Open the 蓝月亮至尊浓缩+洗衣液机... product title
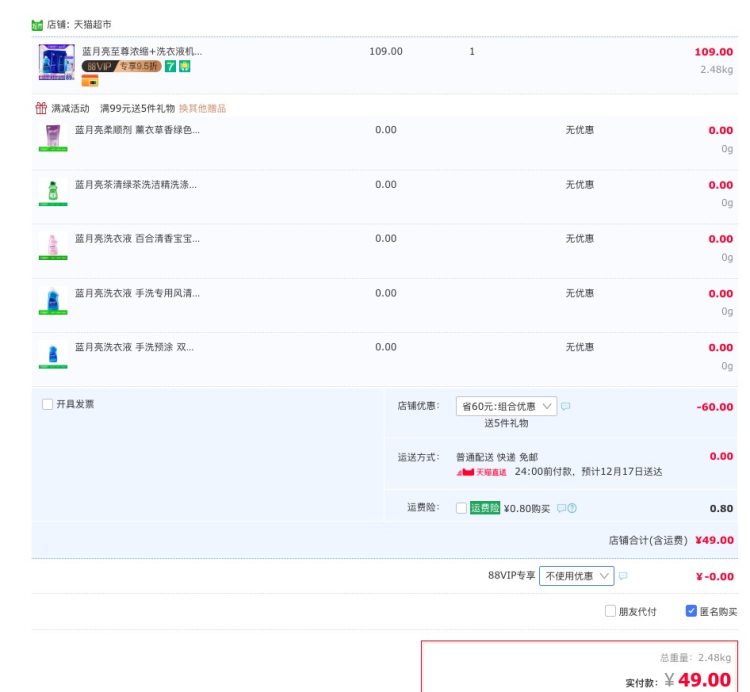750x692 pixels. [x=142, y=51]
